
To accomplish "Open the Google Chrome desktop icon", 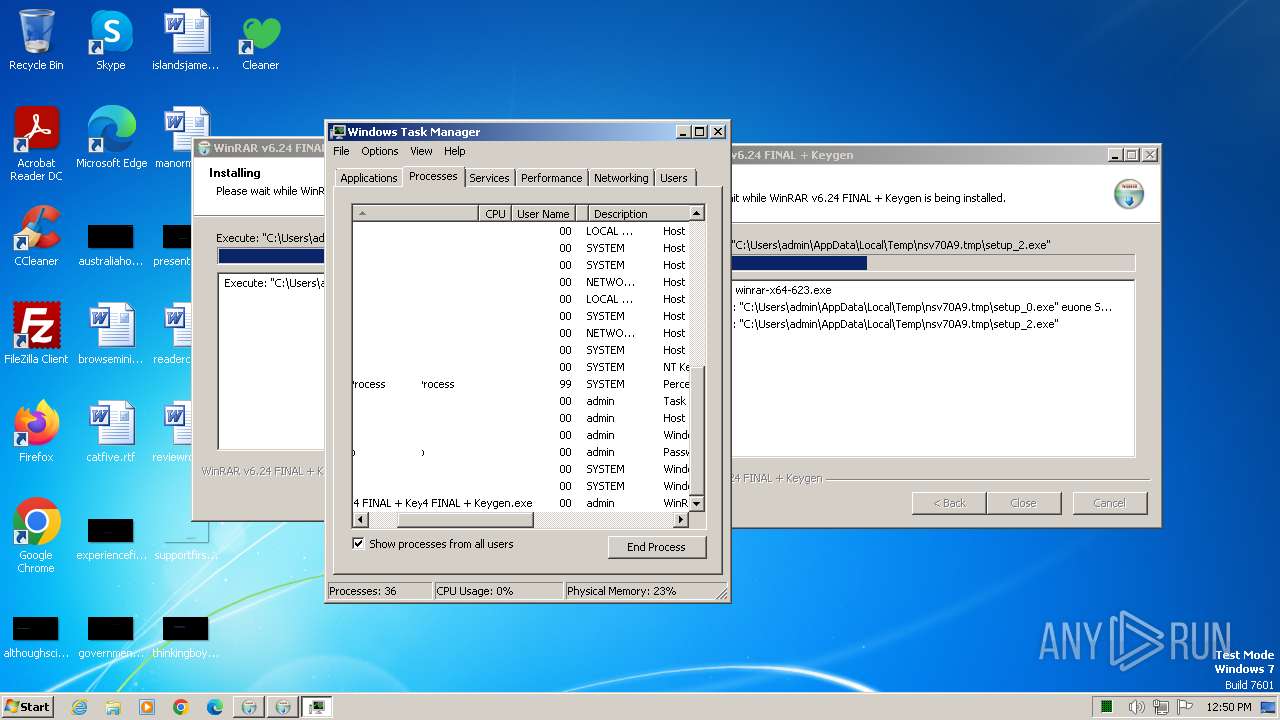I will (x=36, y=536).
